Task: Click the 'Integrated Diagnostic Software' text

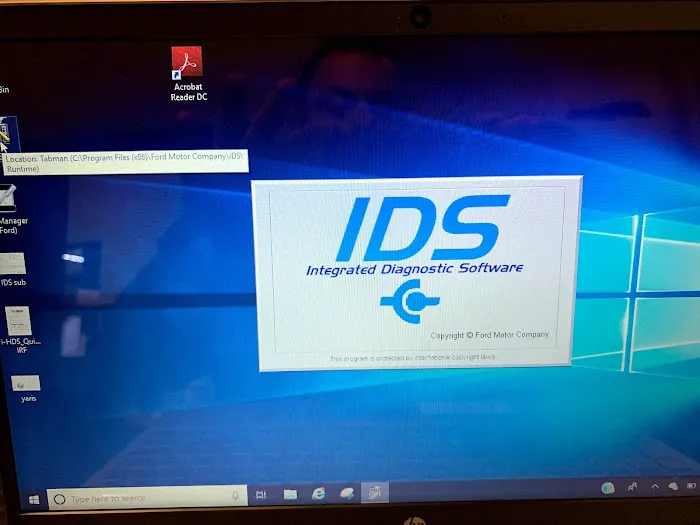Action: [x=415, y=269]
